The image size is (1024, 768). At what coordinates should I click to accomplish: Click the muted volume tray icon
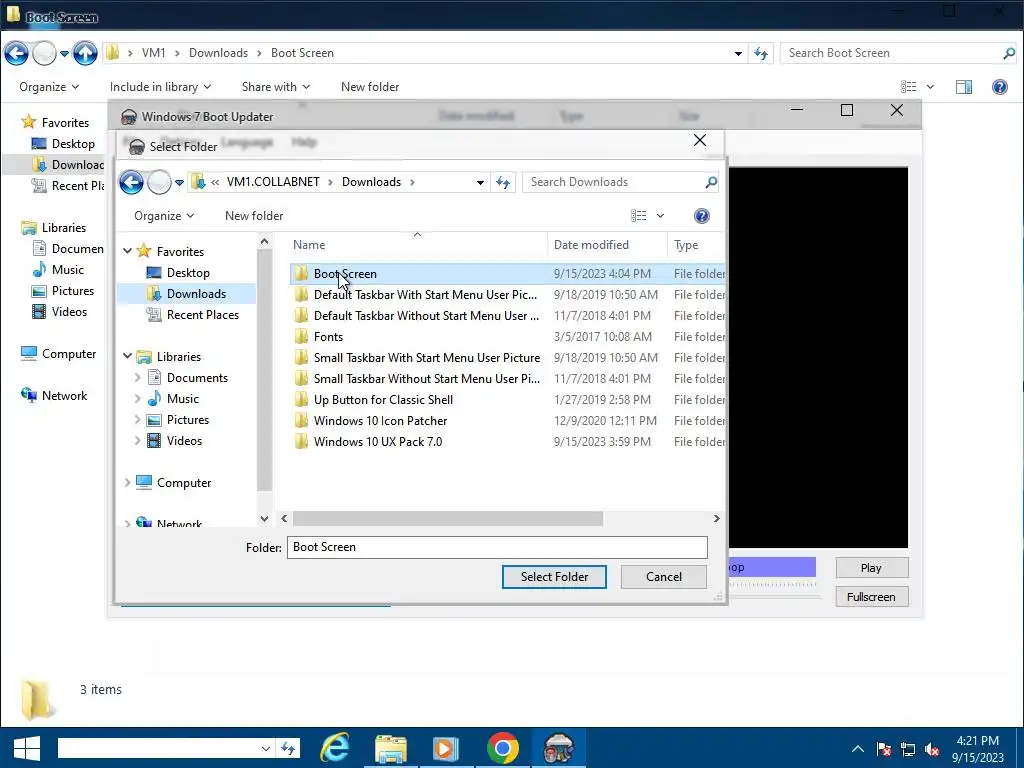coord(932,749)
